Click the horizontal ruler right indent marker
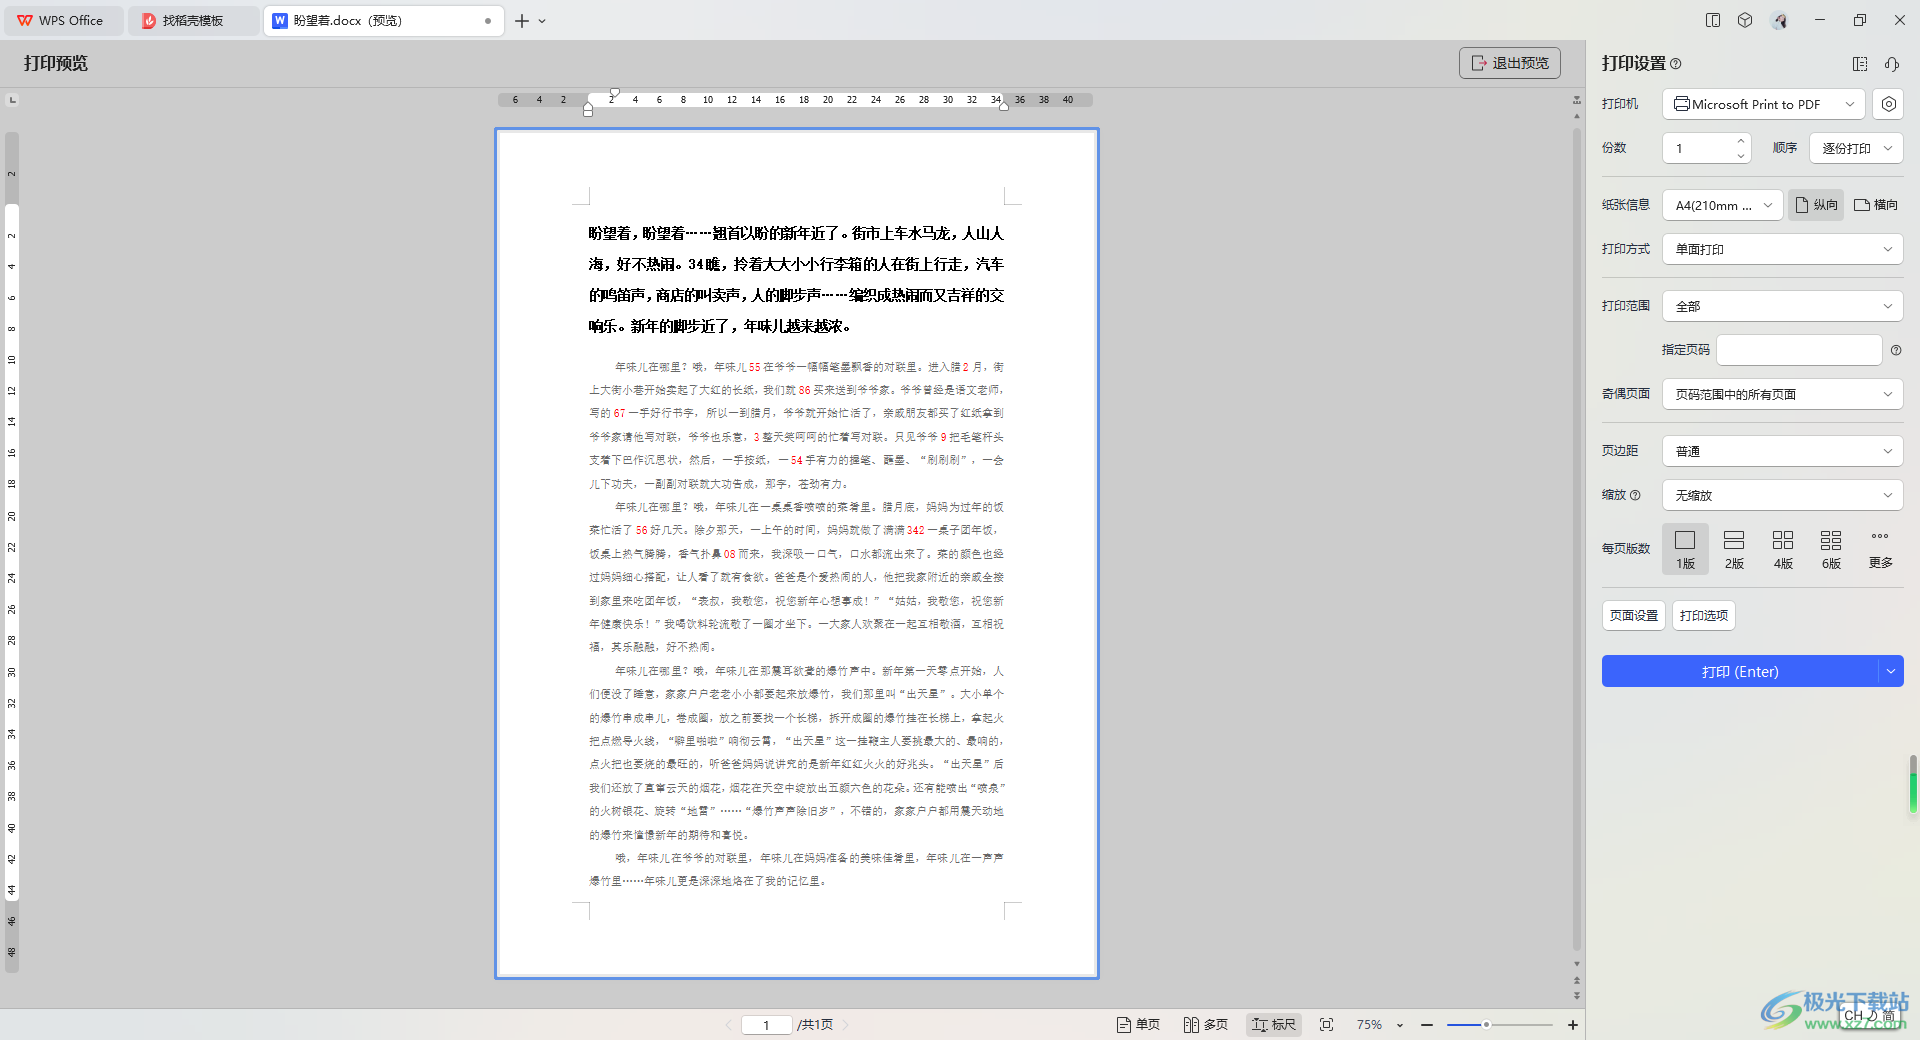This screenshot has height=1040, width=1920. click(x=1004, y=106)
